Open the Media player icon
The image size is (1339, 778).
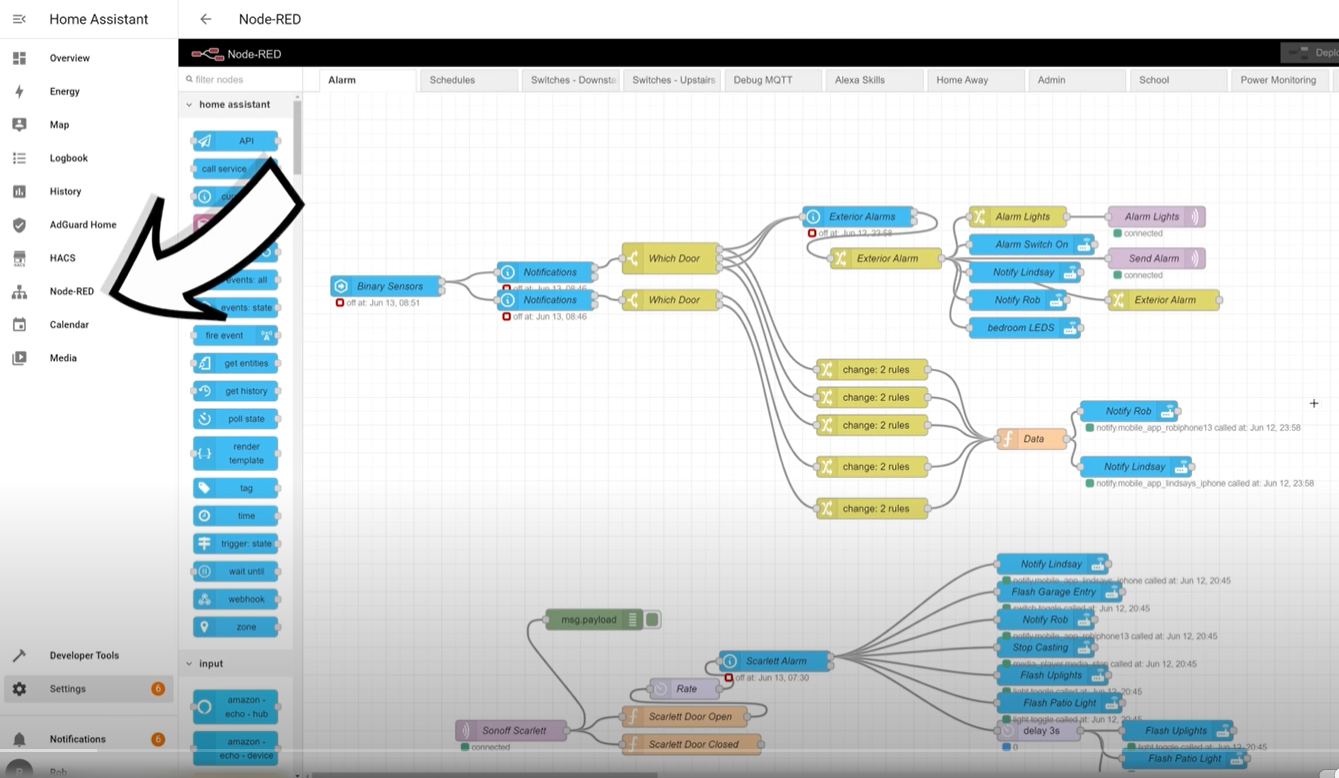19,358
